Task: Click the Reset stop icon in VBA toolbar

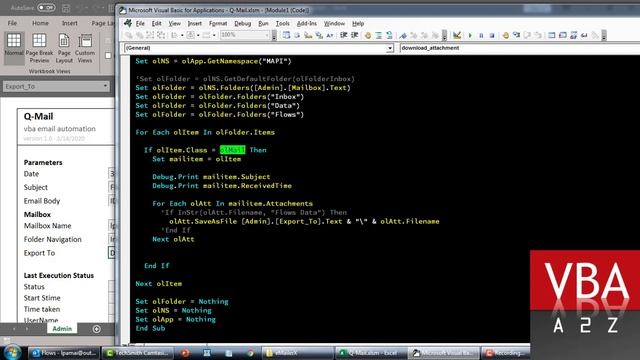Action: (x=492, y=36)
